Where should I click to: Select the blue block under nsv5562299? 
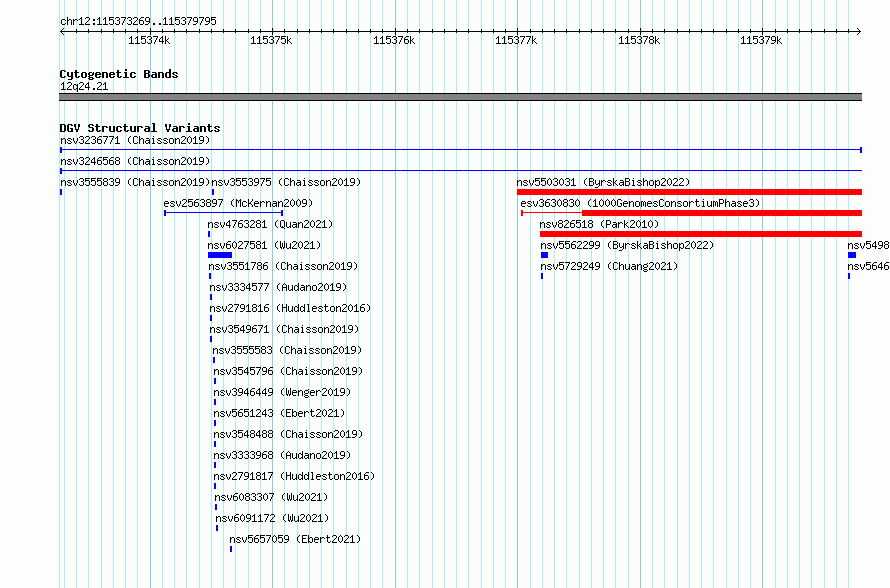tap(544, 255)
